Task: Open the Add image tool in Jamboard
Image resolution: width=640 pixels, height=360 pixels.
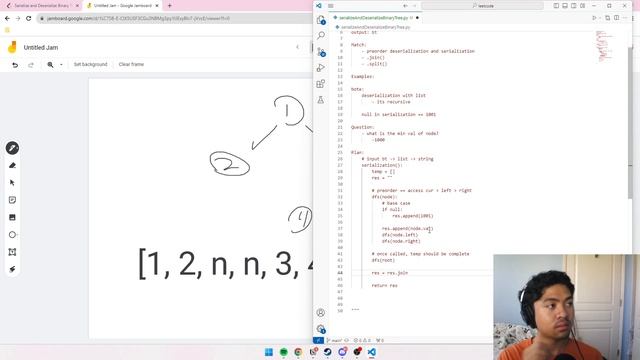Action: click(x=12, y=217)
